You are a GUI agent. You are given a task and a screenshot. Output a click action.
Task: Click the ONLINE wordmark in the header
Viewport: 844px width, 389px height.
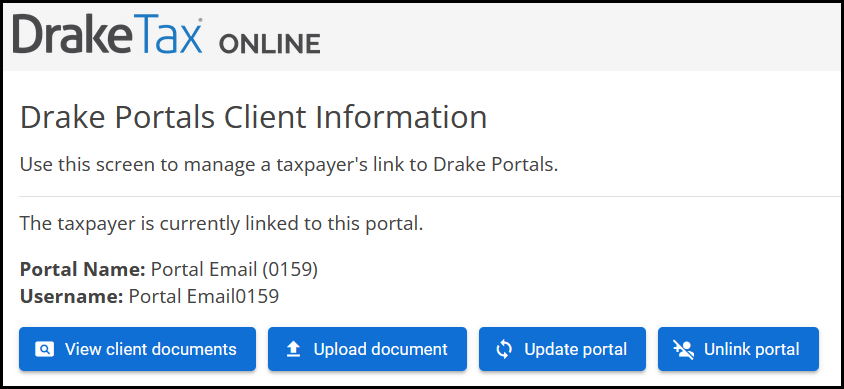click(x=269, y=44)
